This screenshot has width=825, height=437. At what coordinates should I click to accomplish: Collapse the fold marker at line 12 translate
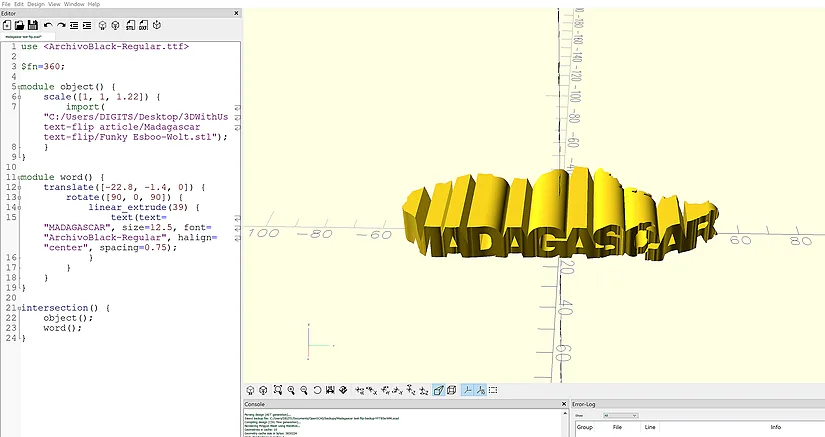[19, 187]
